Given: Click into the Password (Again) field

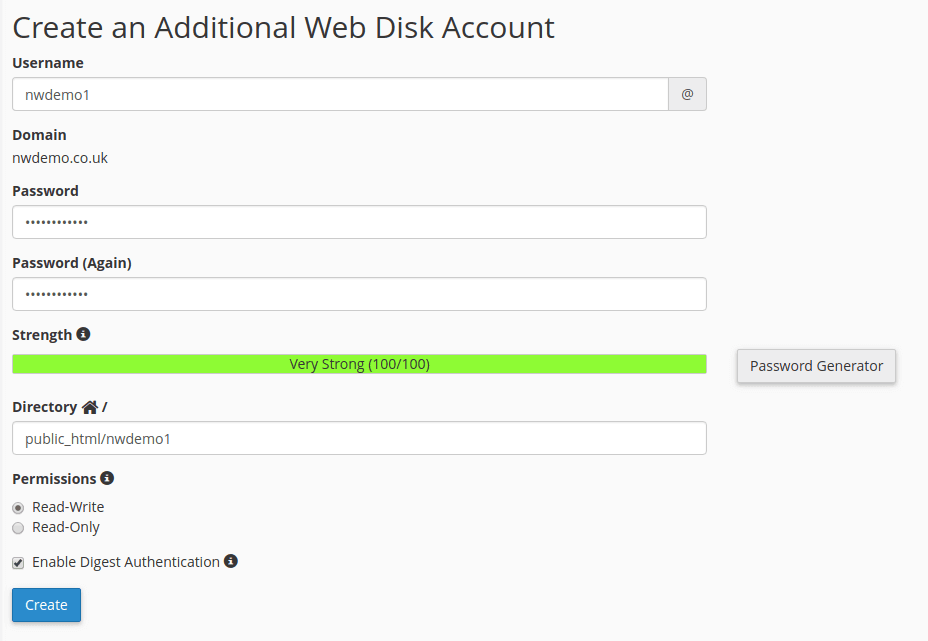Looking at the screenshot, I should (359, 294).
